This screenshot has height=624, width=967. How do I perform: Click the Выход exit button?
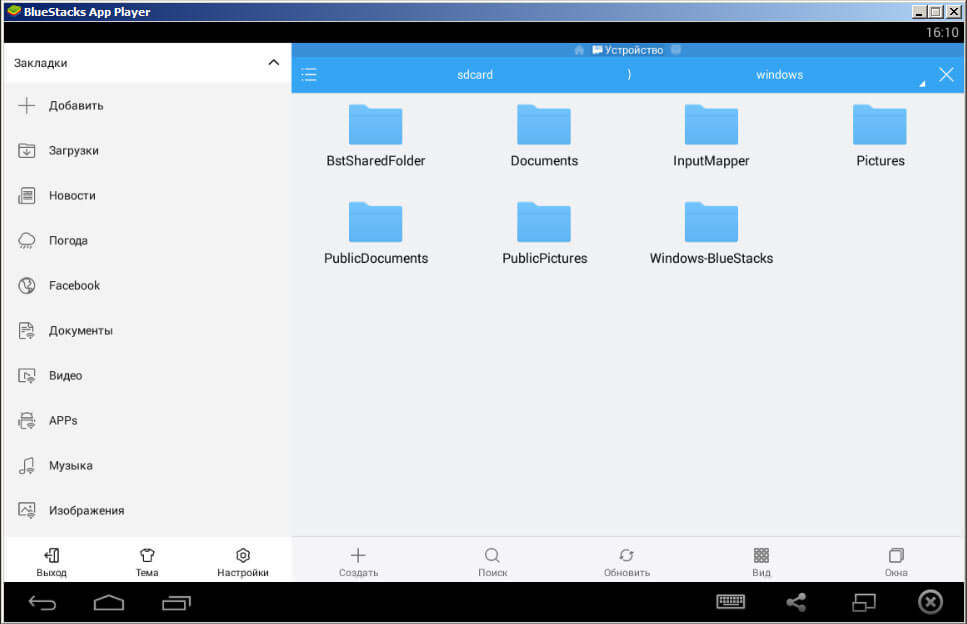(x=51, y=562)
